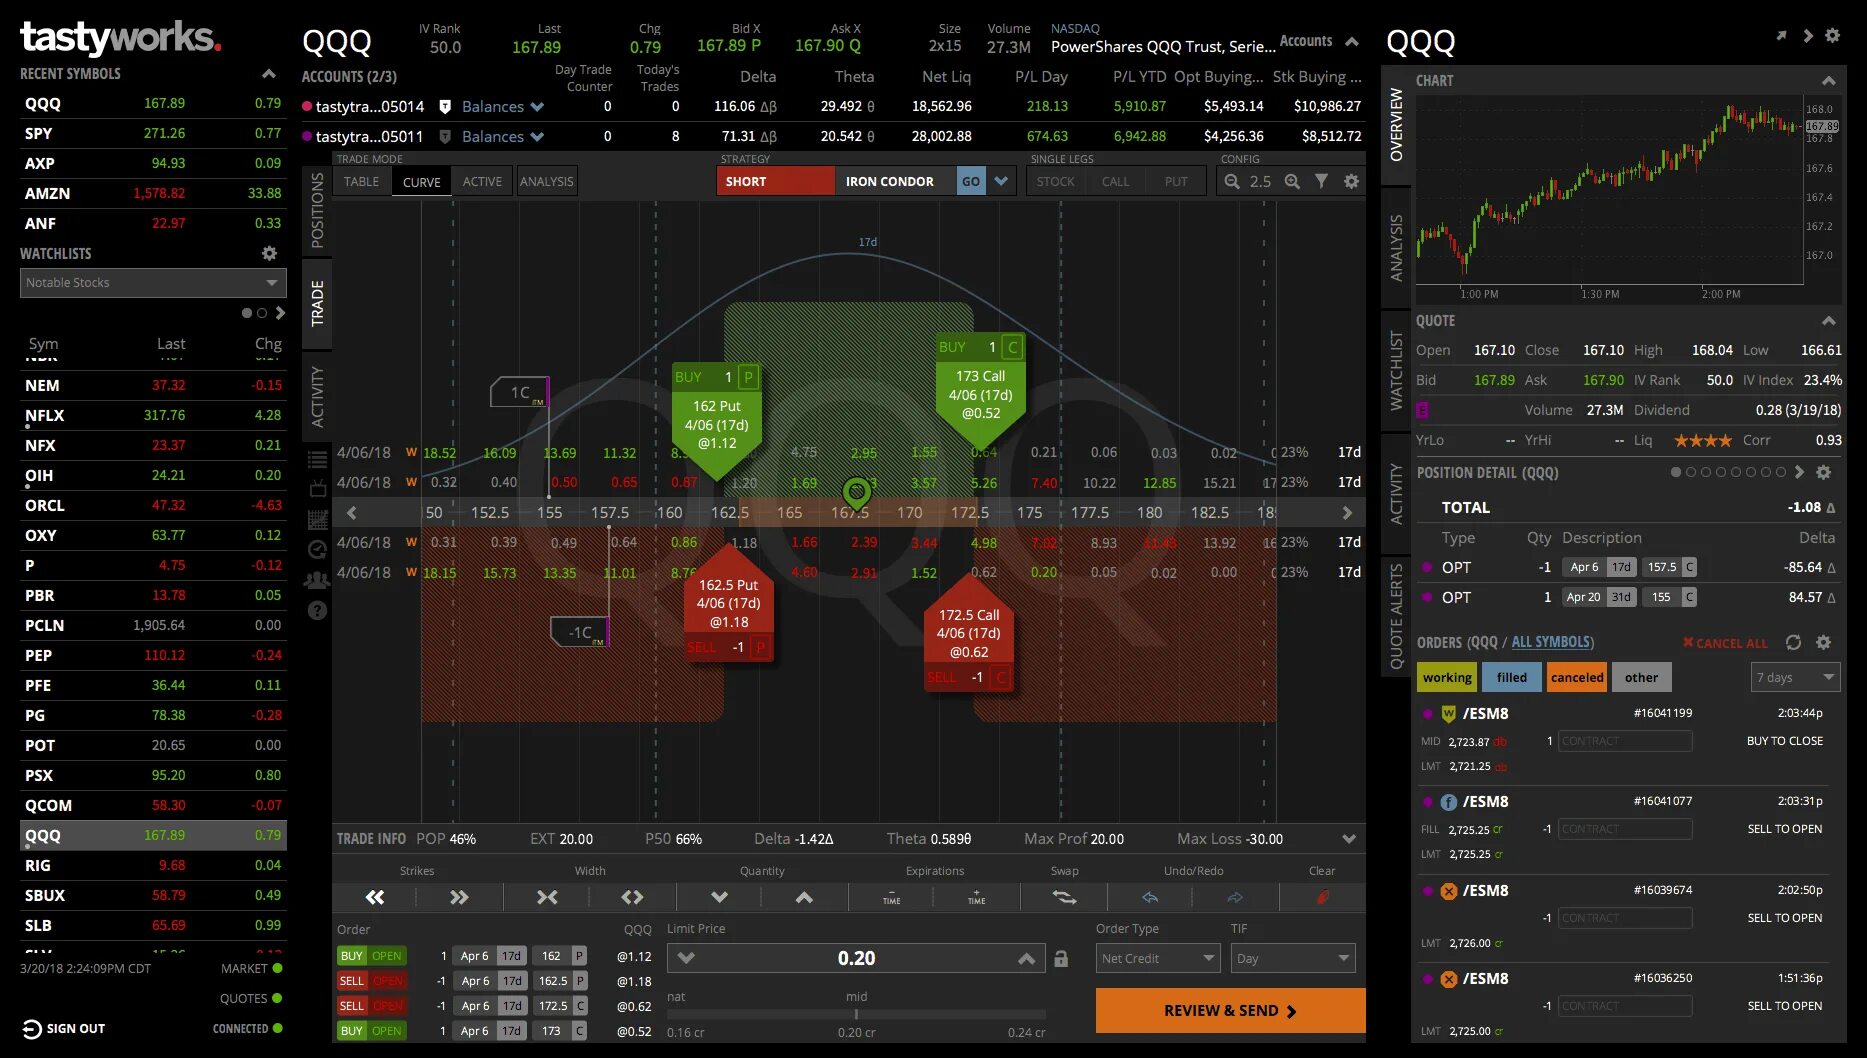Toggle SELL OPEN on 172.5 call leg
This screenshot has width=1867, height=1058.
tap(371, 1006)
